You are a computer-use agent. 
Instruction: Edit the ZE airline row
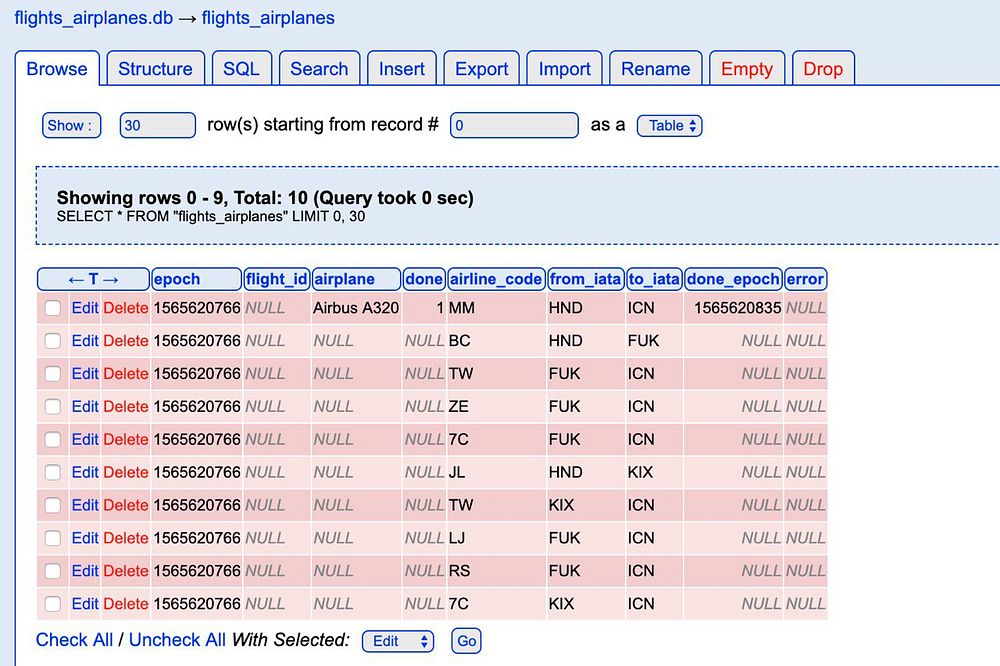tap(85, 407)
